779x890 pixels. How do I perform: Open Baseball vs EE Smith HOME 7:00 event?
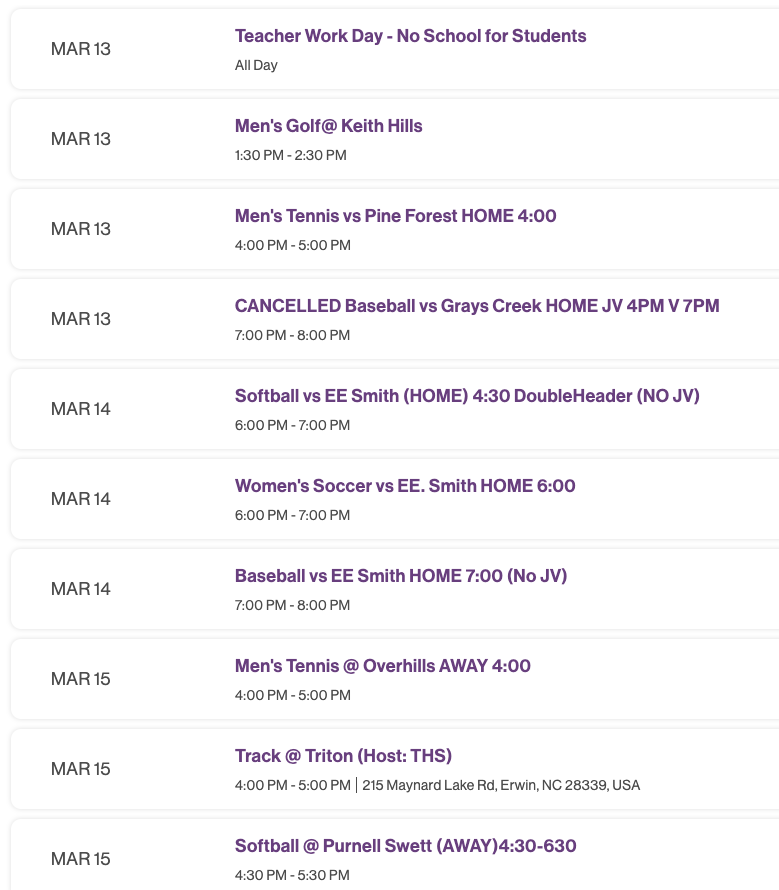(x=401, y=576)
